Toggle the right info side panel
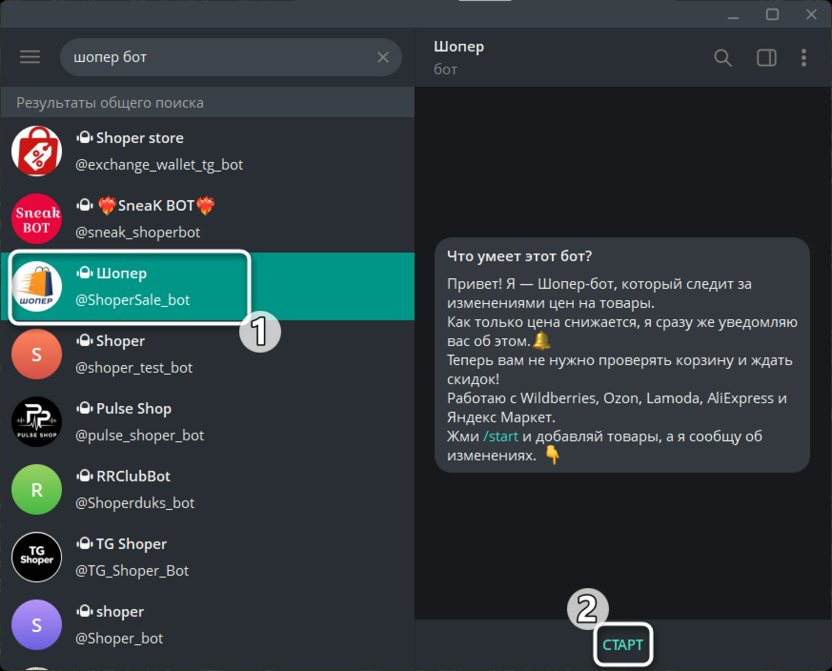 click(766, 57)
